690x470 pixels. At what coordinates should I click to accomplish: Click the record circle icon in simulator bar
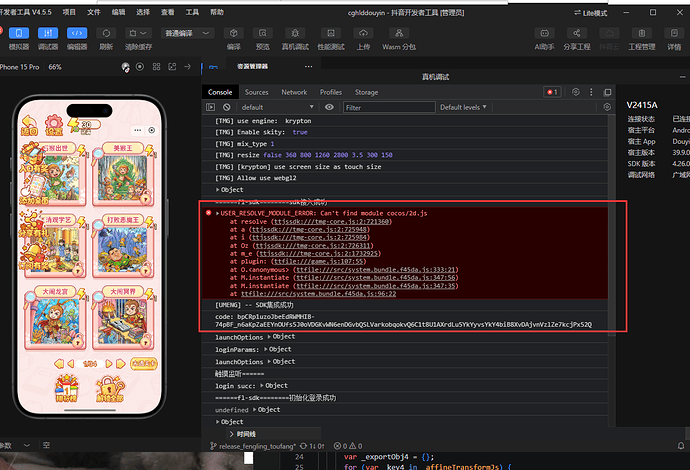tap(140, 67)
